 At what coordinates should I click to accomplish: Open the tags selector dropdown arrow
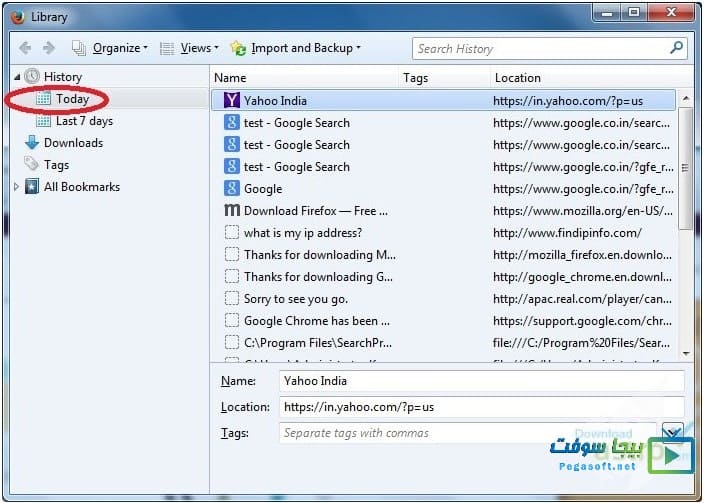tap(672, 432)
